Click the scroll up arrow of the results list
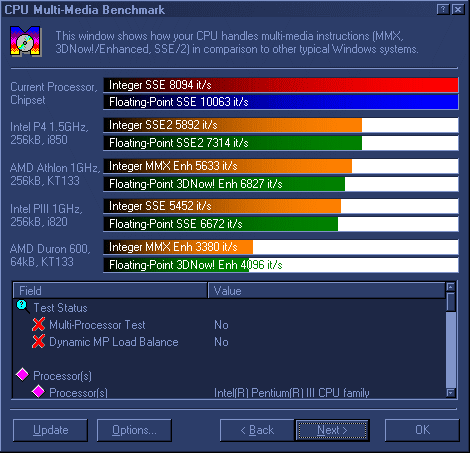The image size is (470, 453). click(451, 287)
